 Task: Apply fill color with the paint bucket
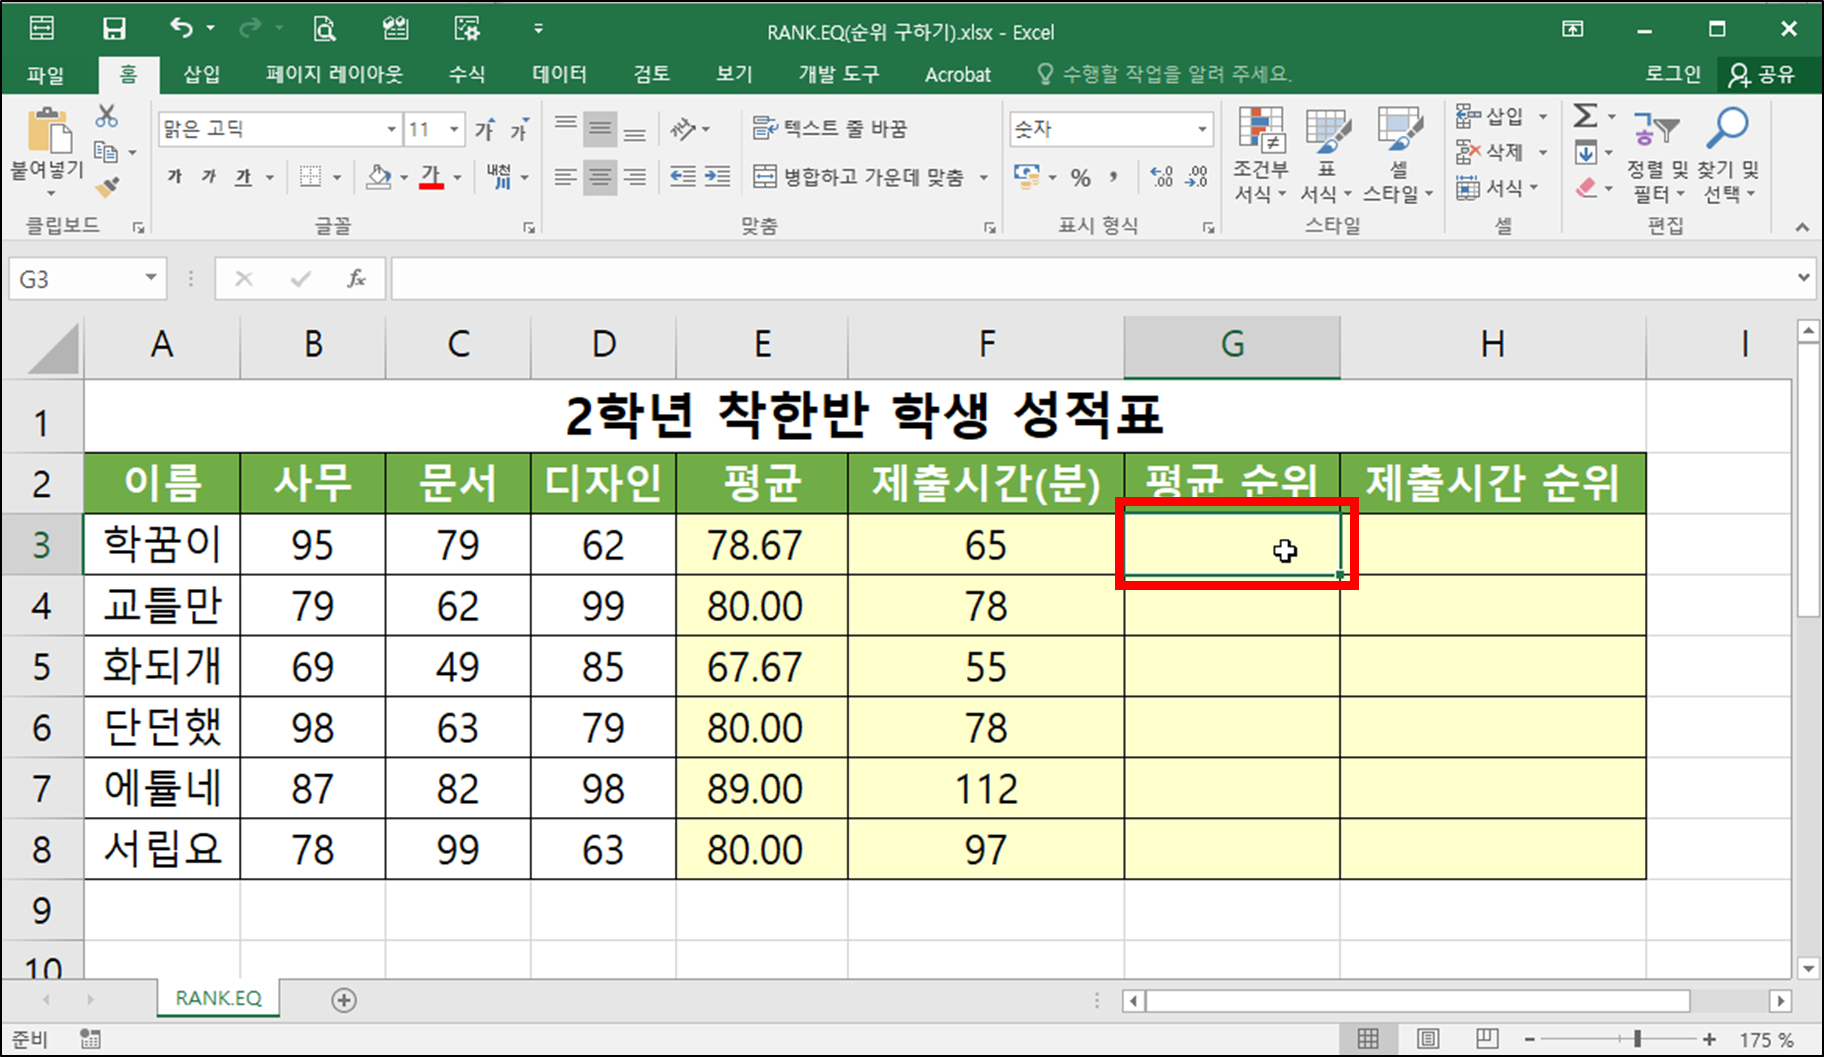point(379,177)
